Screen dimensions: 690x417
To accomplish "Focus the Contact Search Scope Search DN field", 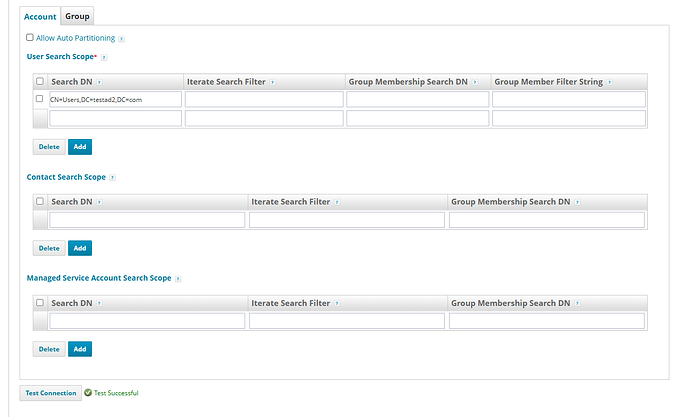I will point(147,220).
